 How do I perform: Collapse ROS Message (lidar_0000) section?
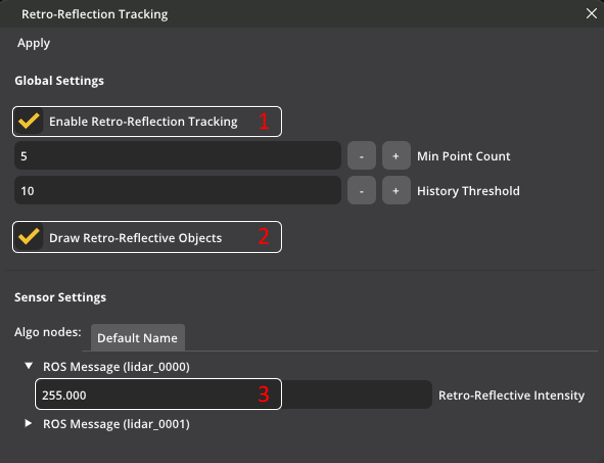[29, 366]
